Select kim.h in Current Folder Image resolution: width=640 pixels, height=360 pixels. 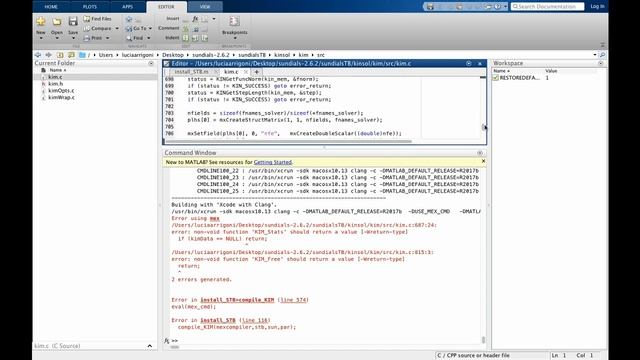click(56, 84)
